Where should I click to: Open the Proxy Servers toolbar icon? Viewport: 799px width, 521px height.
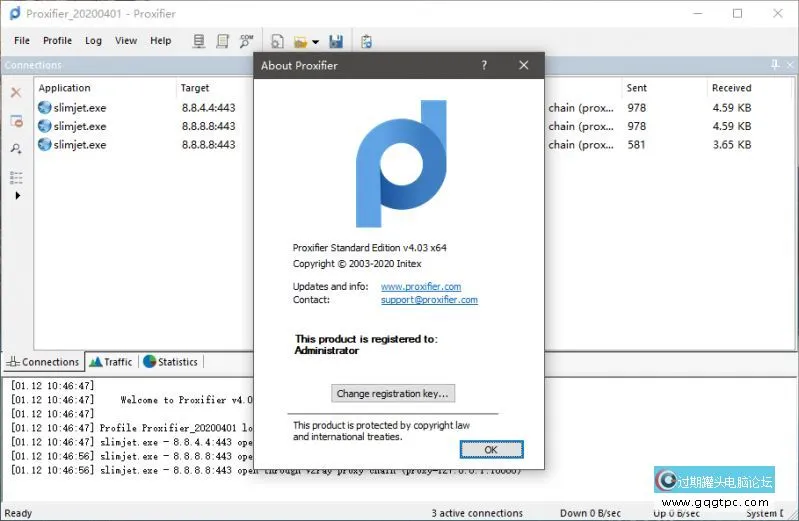click(199, 41)
